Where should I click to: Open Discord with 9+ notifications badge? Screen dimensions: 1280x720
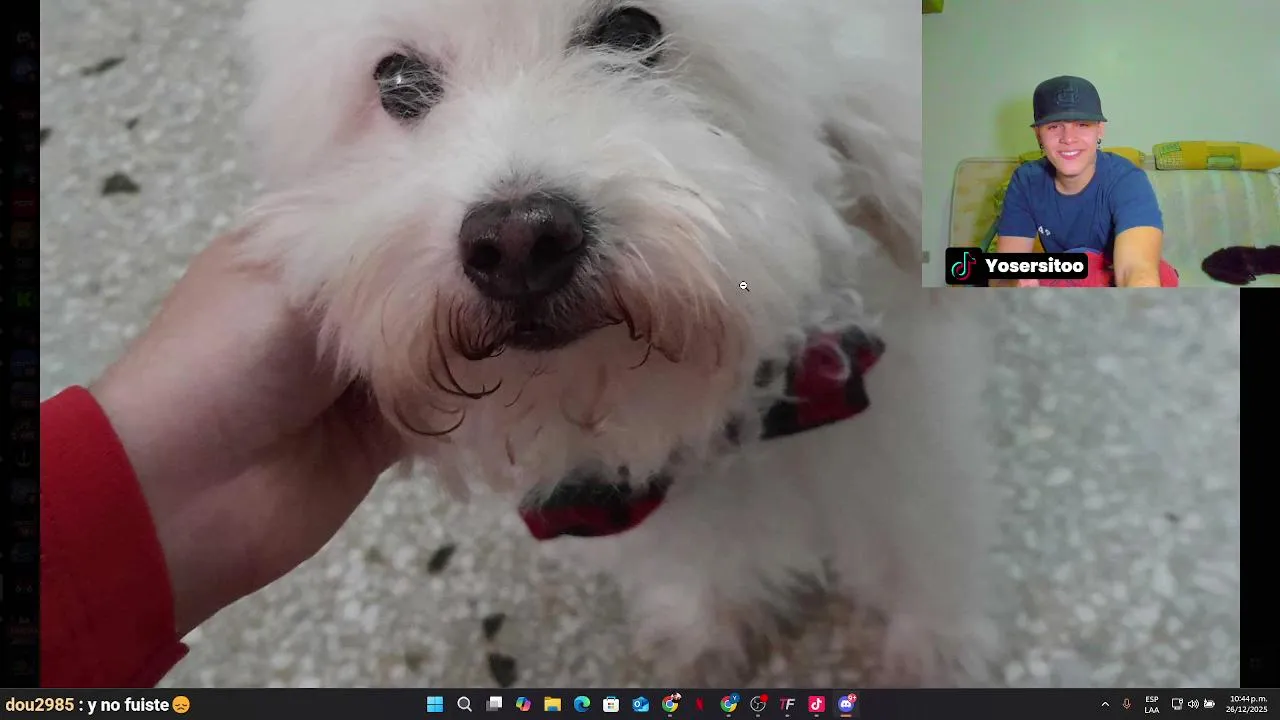tap(846, 704)
